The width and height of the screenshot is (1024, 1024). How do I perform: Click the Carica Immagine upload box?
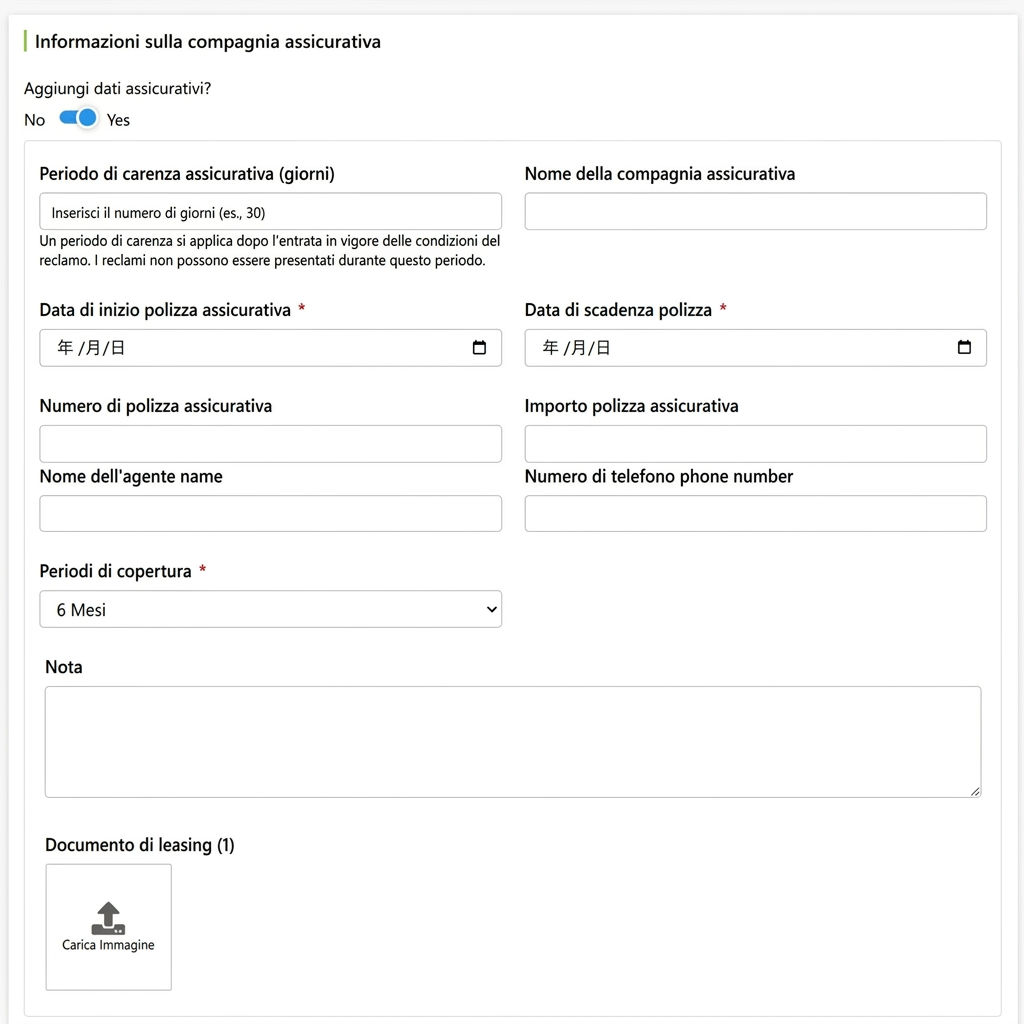tap(108, 927)
